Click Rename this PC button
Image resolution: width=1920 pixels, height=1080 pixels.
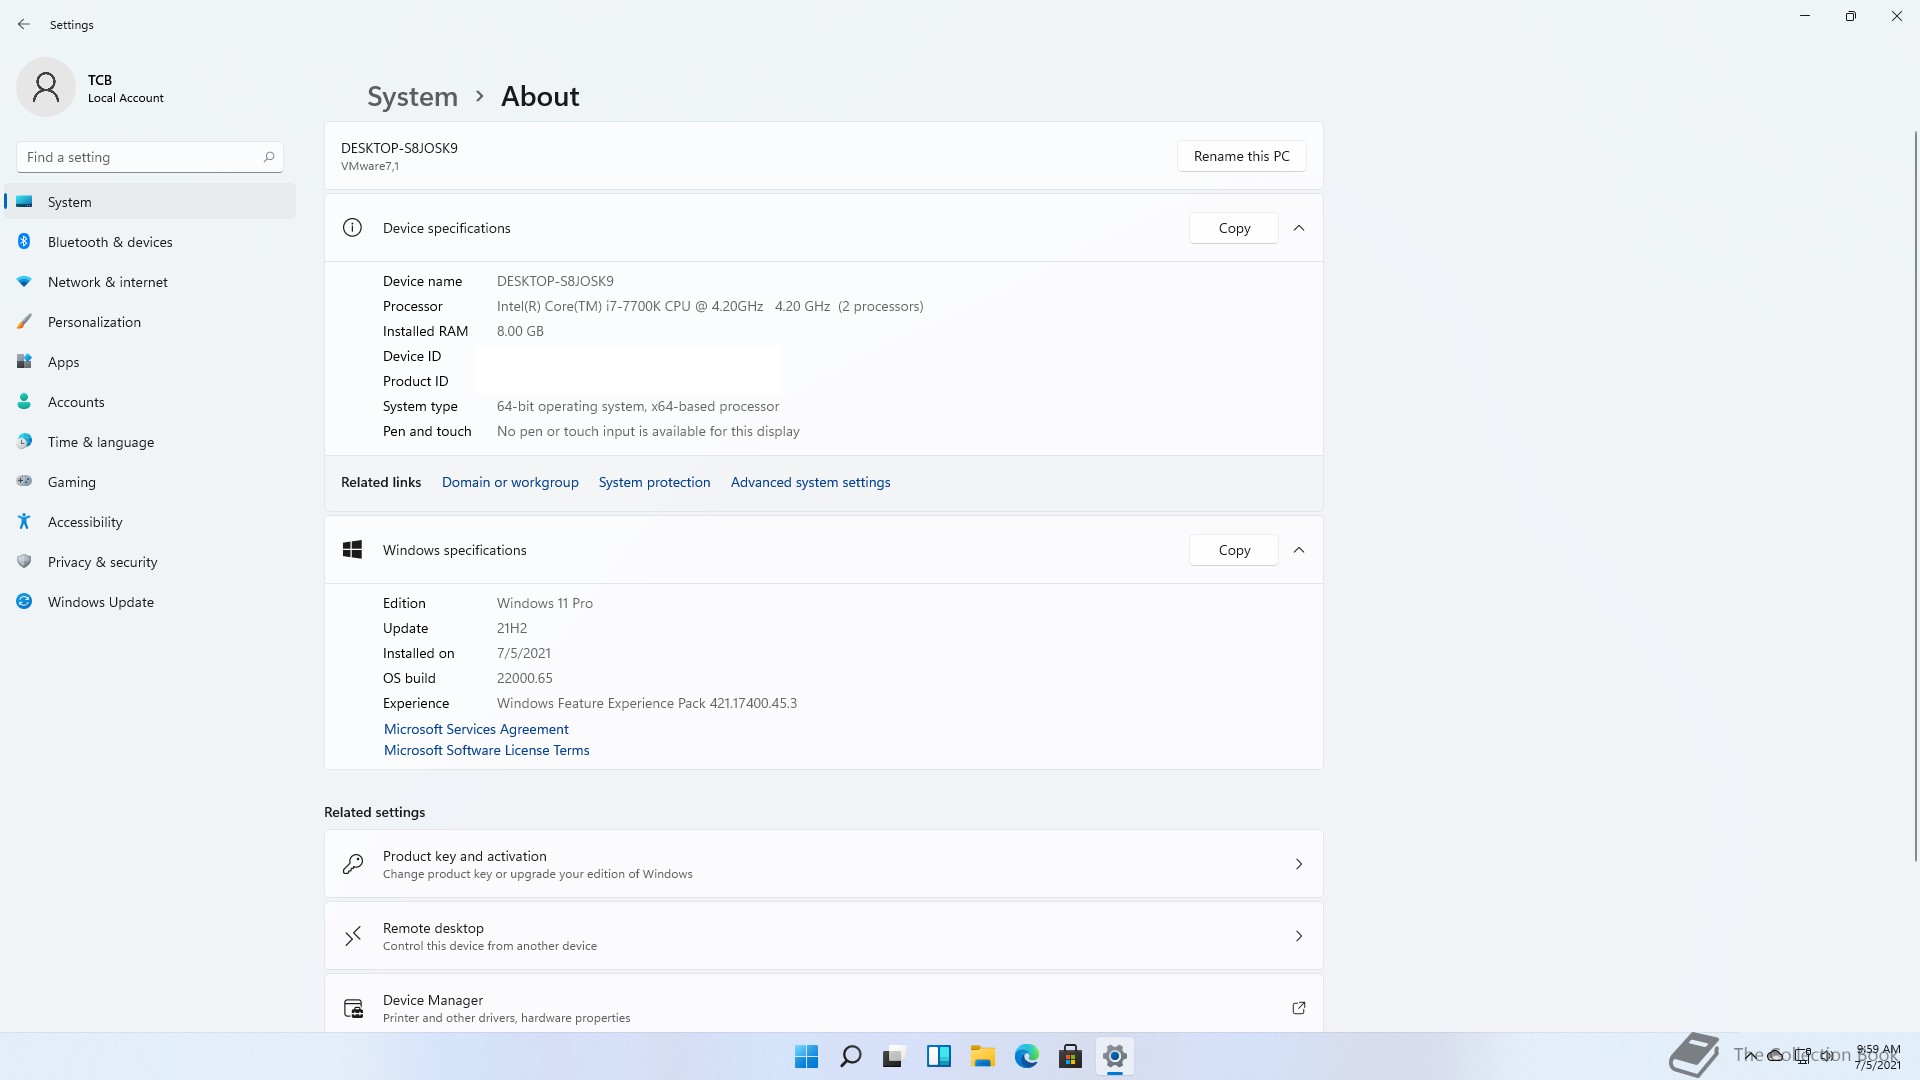1241,156
